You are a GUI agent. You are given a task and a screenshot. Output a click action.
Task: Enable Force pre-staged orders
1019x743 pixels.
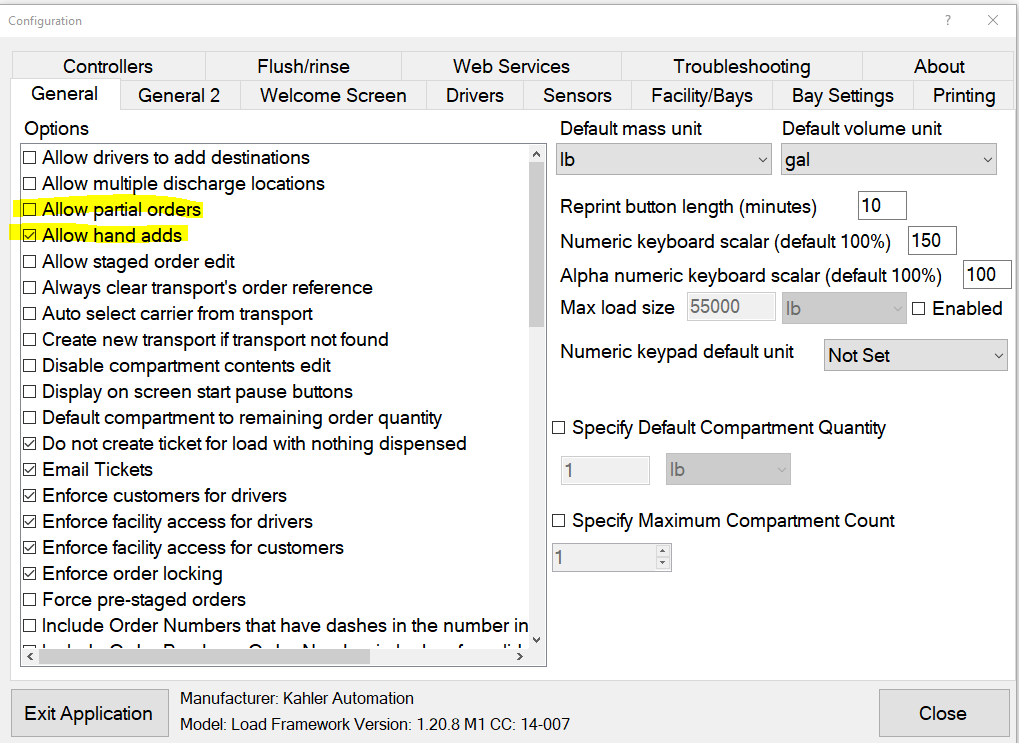pos(29,599)
